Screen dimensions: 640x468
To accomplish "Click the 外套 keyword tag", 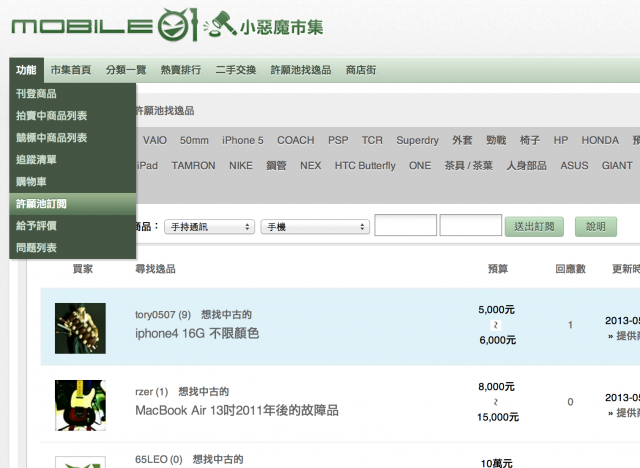I will click(x=462, y=140).
